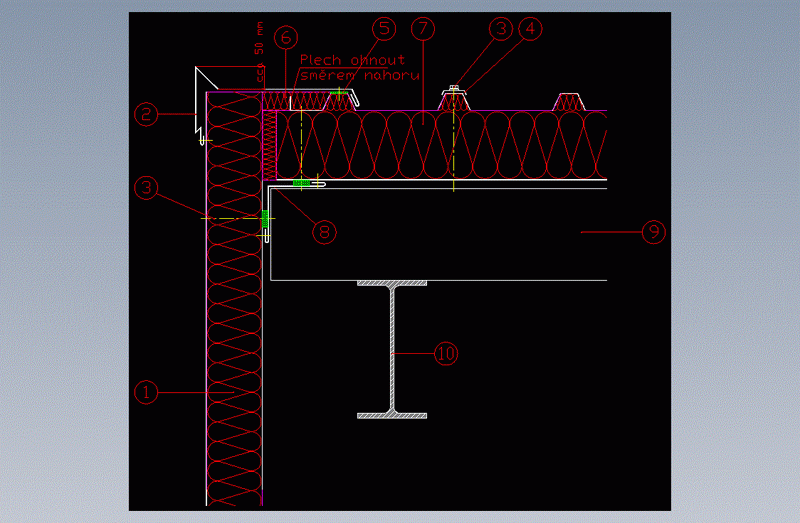Select the 'Plech ohnout směrem nahoru' text
Viewport: 800px width, 523px height.
[358, 68]
